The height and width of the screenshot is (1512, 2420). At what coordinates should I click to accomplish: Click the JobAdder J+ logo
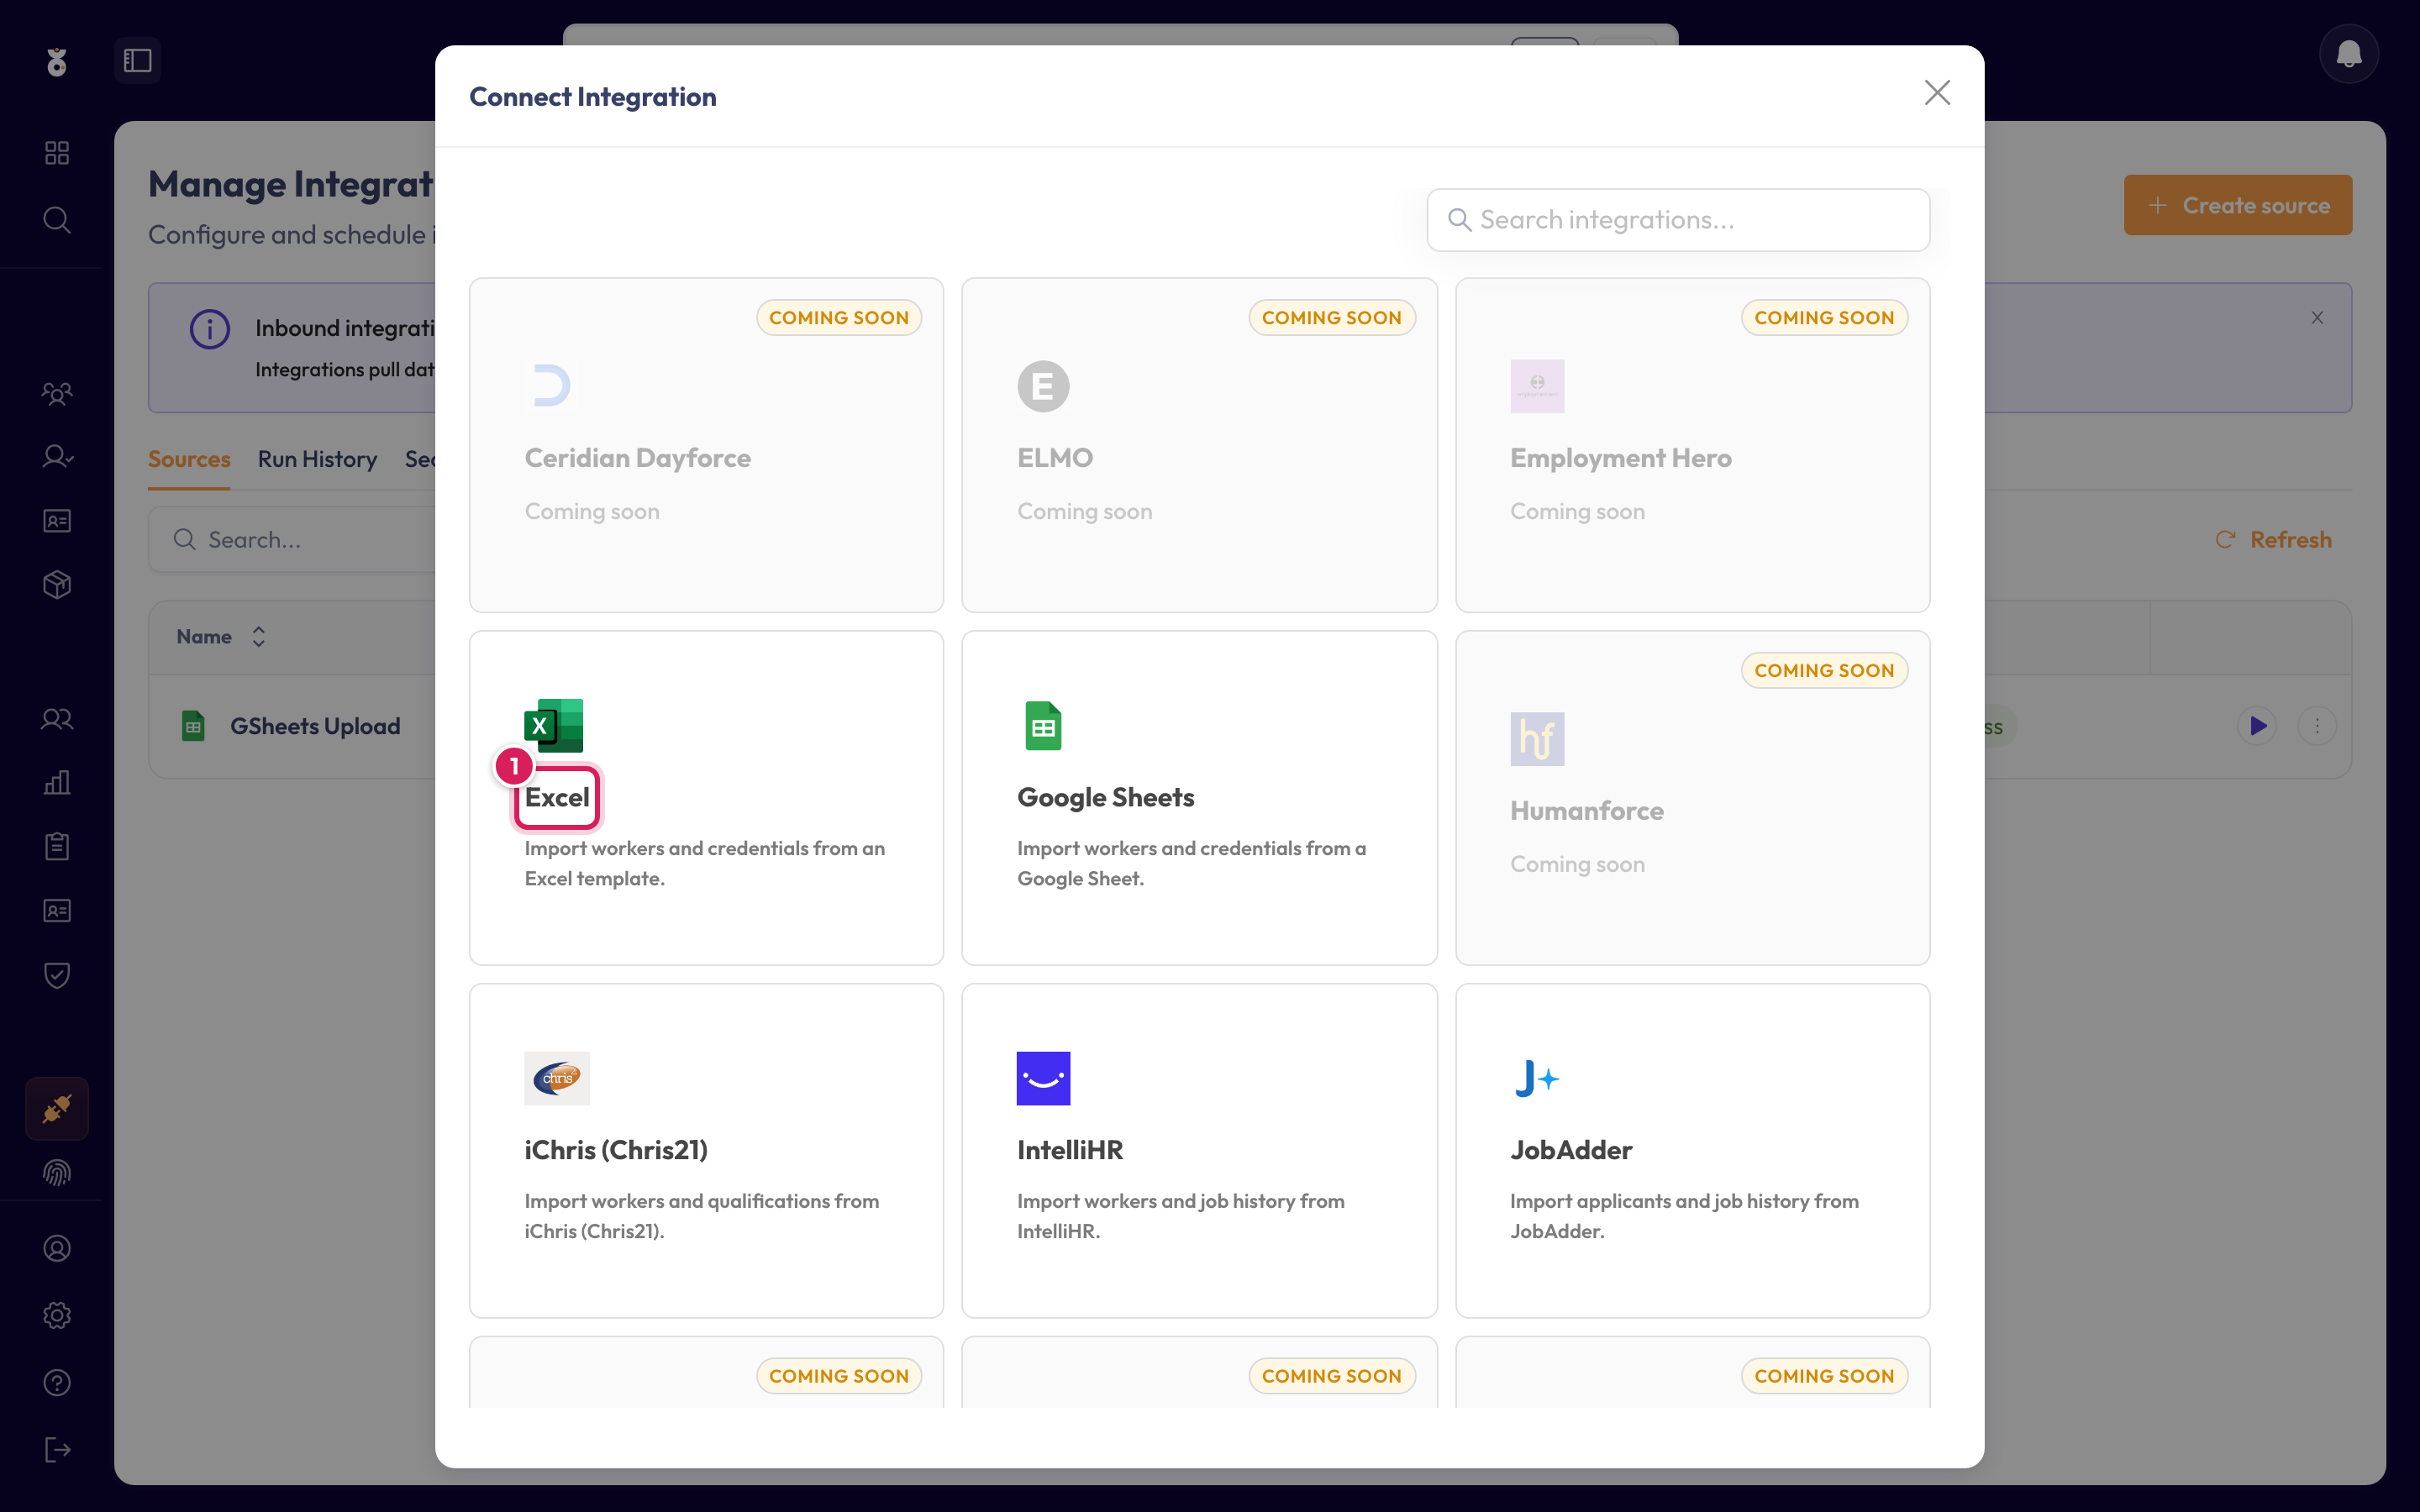pos(1537,1078)
